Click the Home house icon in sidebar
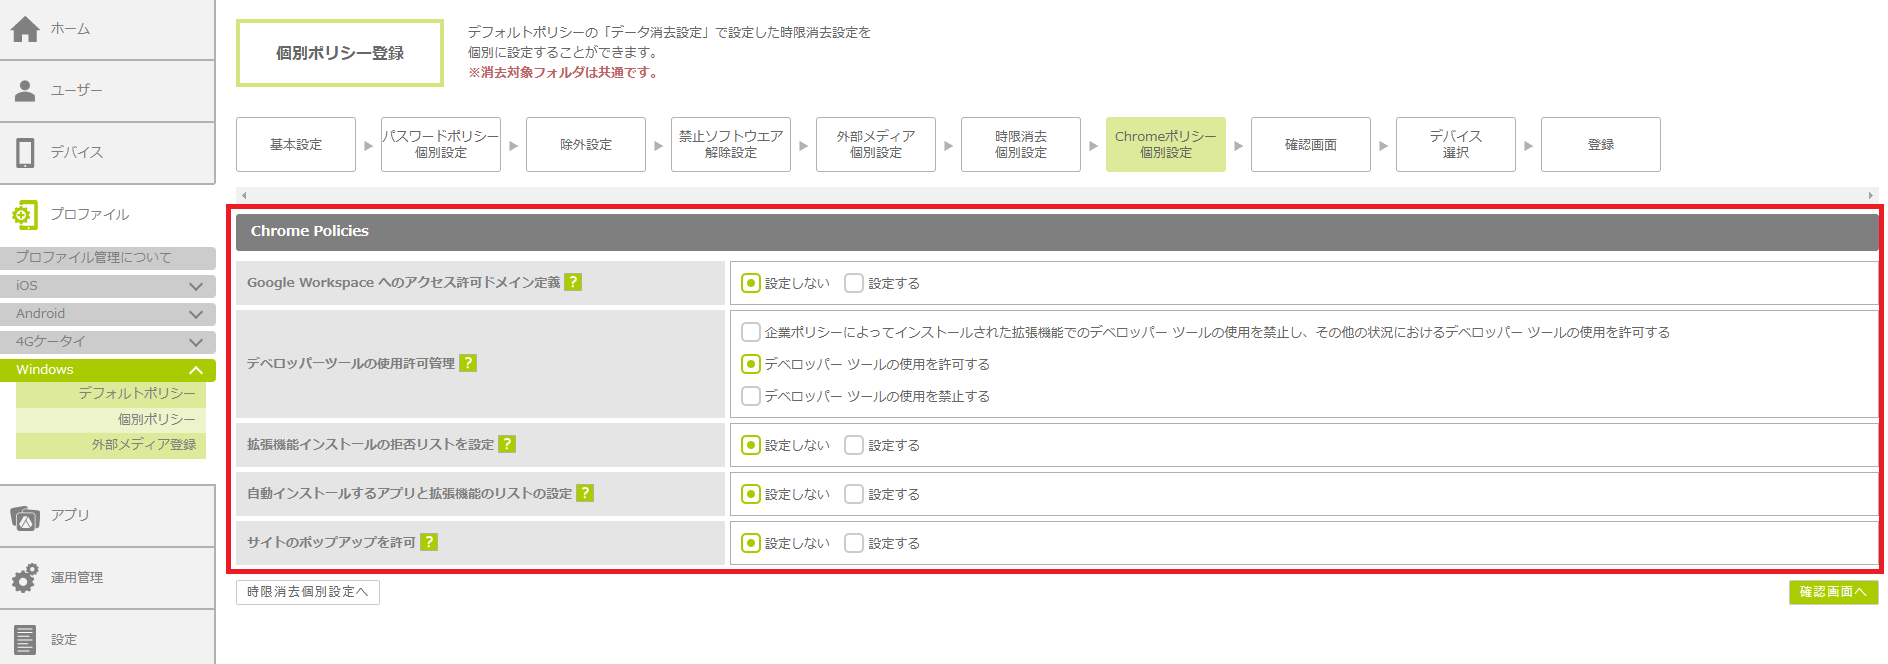 point(25,30)
